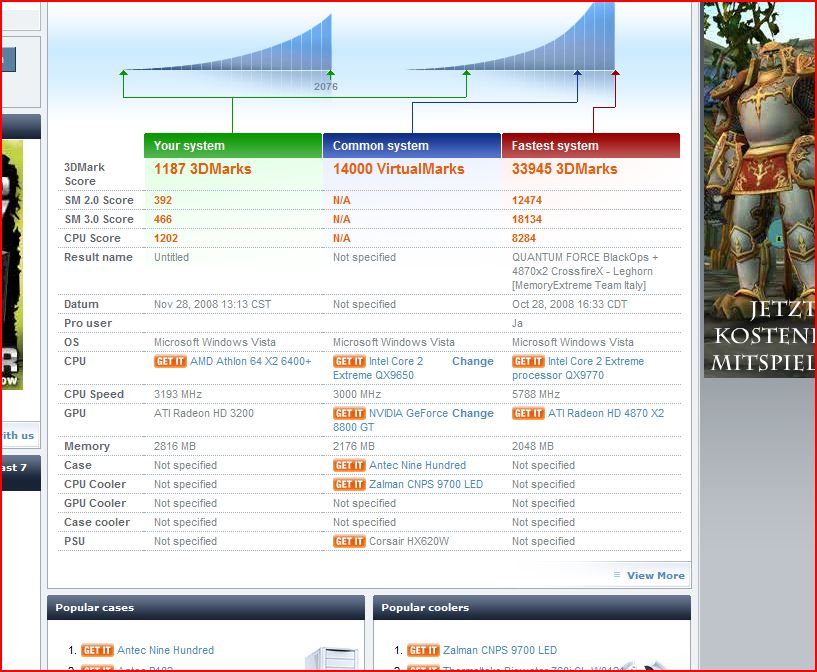Click Change link in Common system GPU row
817x672 pixels.
pos(473,414)
